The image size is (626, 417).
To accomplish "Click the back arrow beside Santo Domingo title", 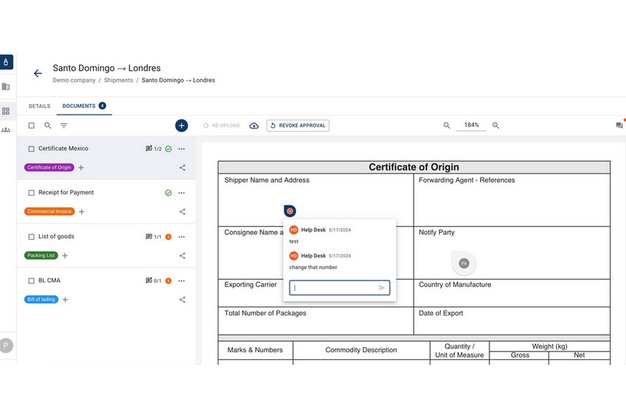I will 38,73.
